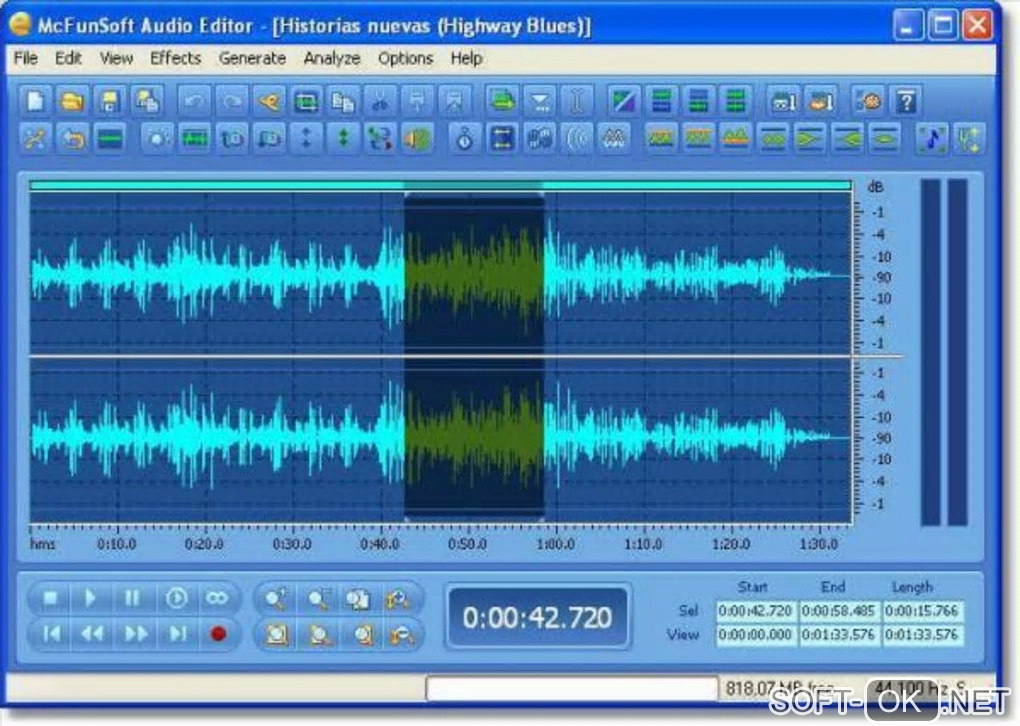Click the Sel End field 0:00:58.485
Viewport: 1020px width, 726px height.
838,611
